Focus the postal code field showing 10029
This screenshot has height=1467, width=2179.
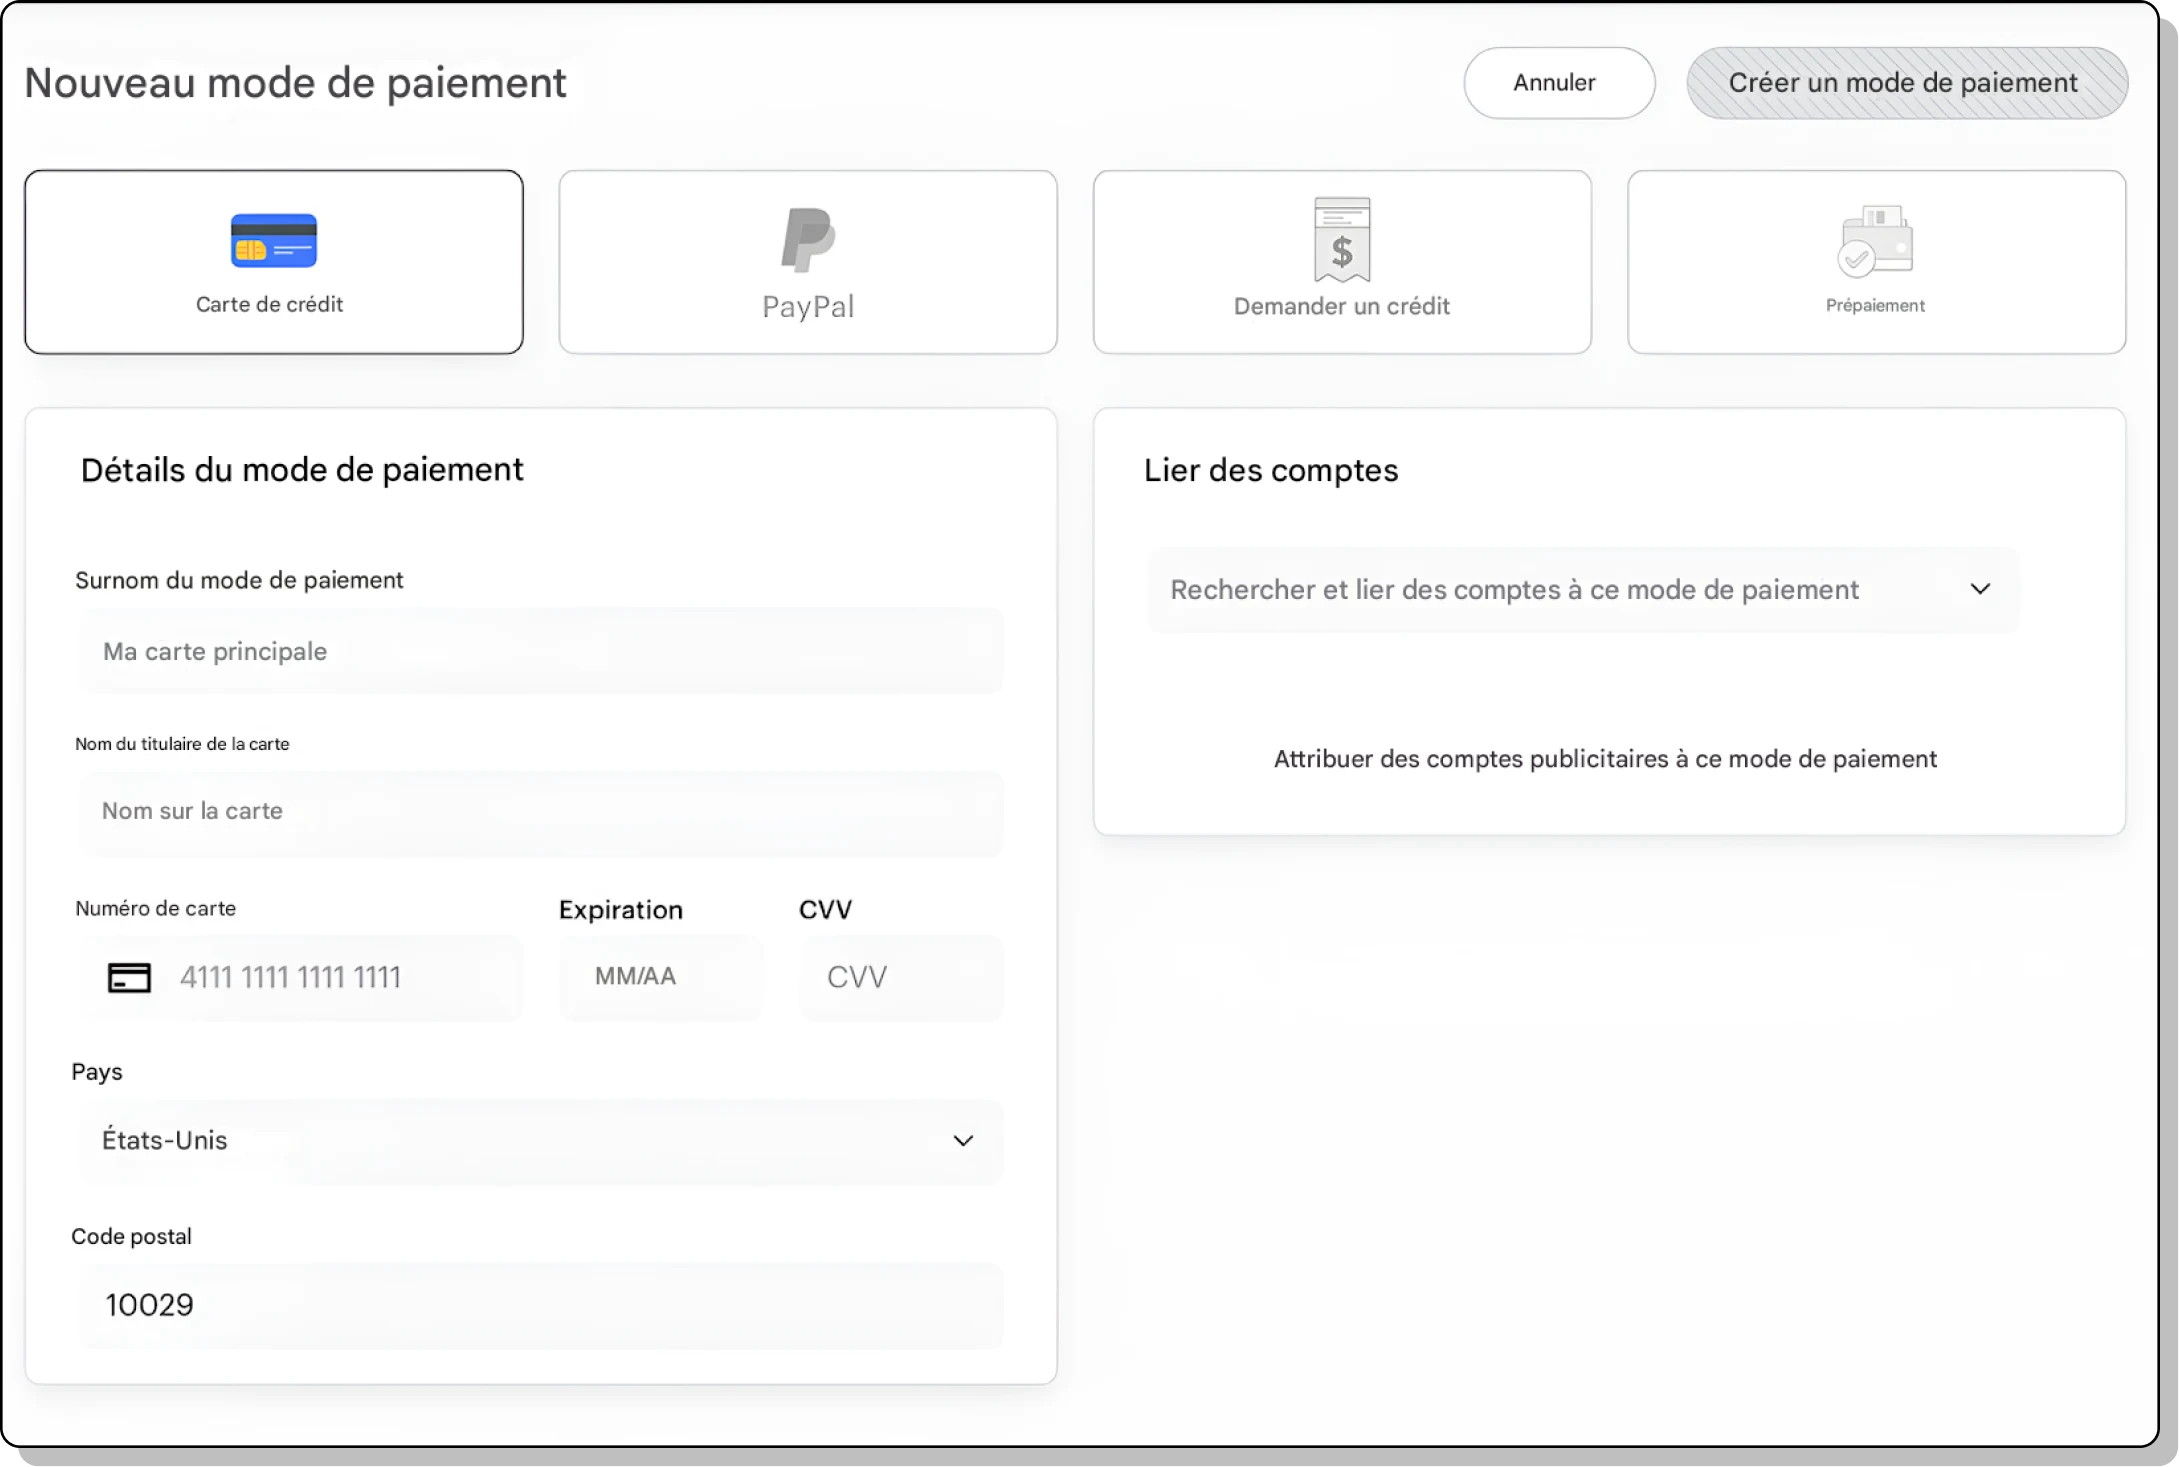click(541, 1306)
